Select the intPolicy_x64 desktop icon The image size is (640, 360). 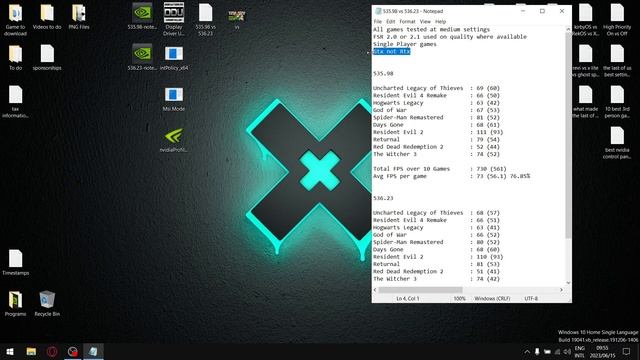pyautogui.click(x=174, y=58)
